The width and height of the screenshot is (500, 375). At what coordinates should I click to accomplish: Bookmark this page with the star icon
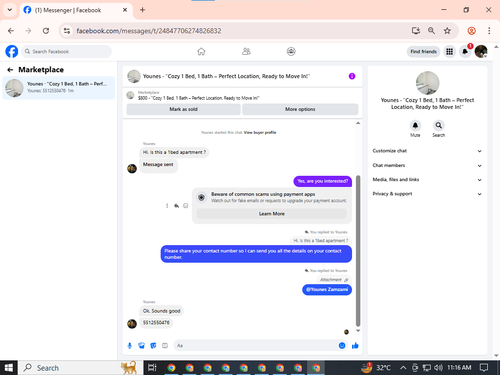tap(447, 31)
